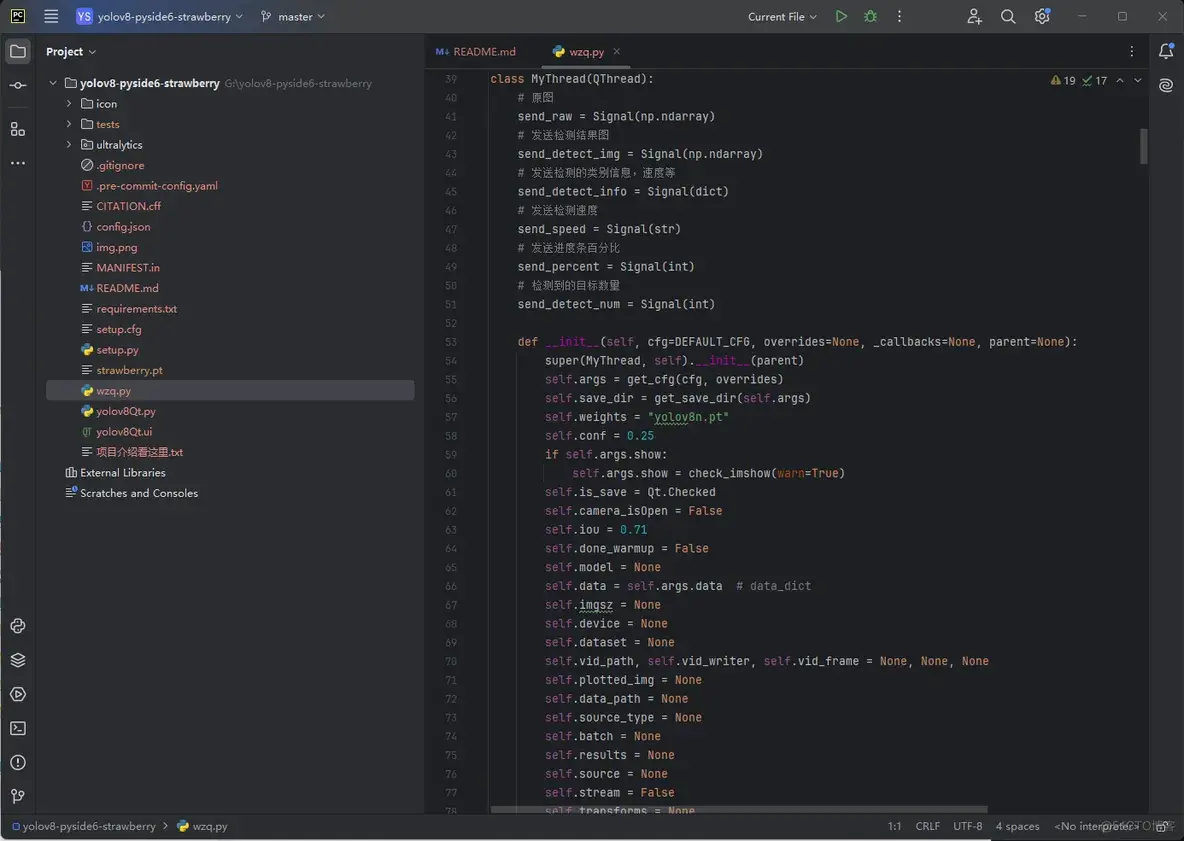This screenshot has width=1184, height=841.
Task: Expand the ultralytics folder
Action: tap(69, 145)
